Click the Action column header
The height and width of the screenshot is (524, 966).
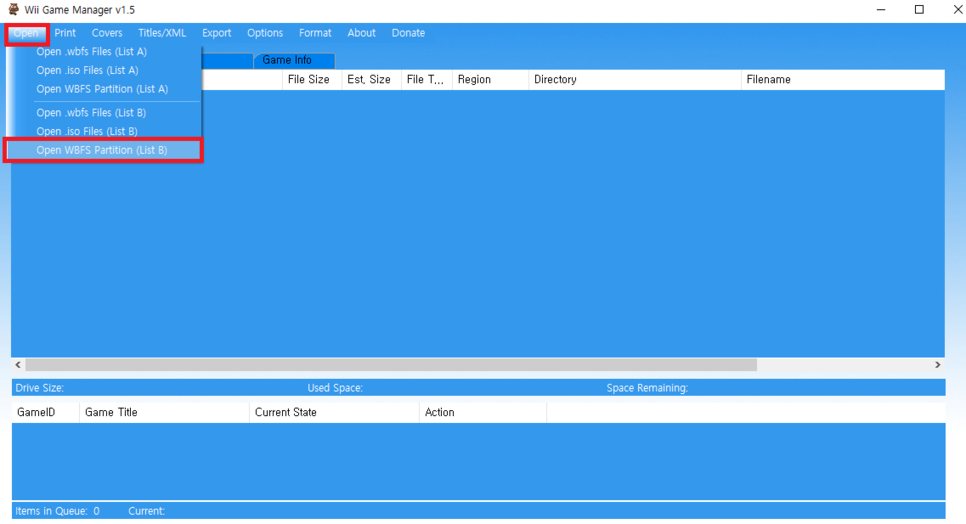[482, 413]
